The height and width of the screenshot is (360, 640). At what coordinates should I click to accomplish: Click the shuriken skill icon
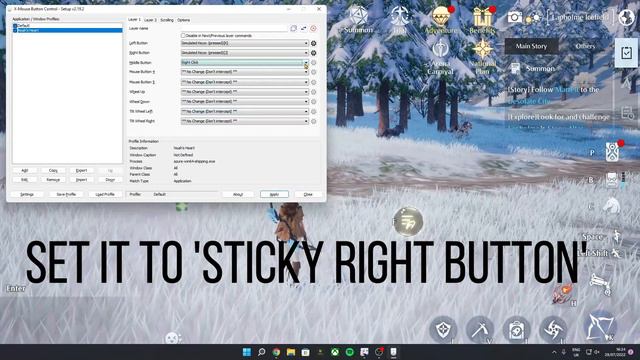[x=553, y=329]
